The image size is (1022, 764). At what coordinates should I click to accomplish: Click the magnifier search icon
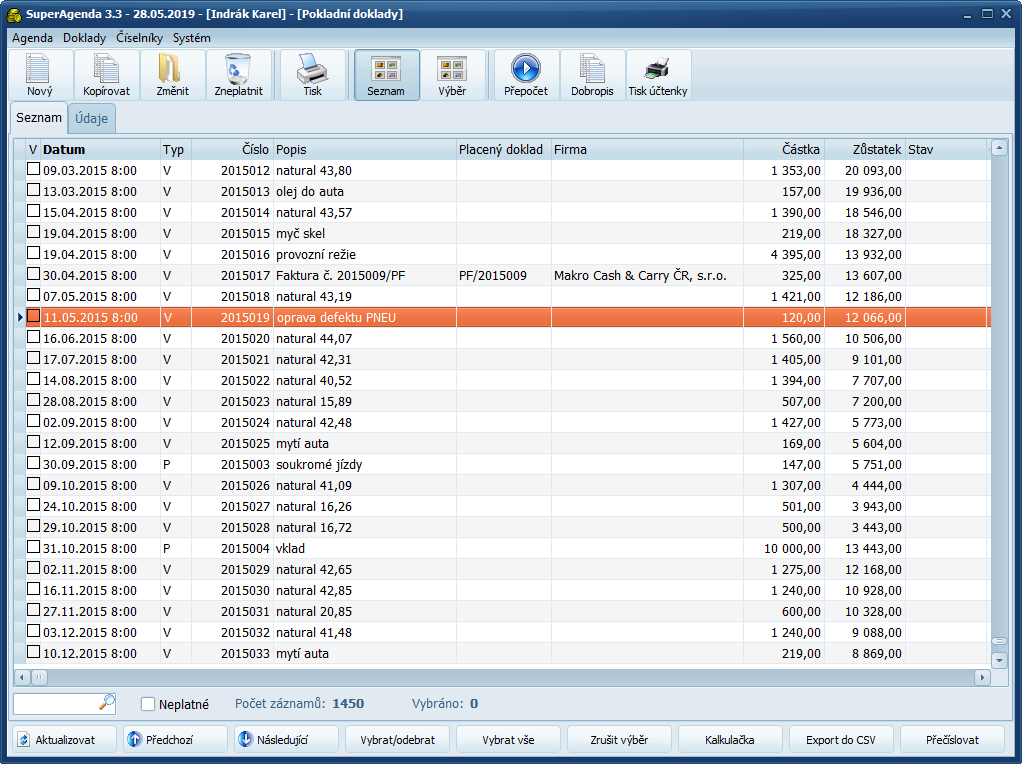pyautogui.click(x=107, y=702)
